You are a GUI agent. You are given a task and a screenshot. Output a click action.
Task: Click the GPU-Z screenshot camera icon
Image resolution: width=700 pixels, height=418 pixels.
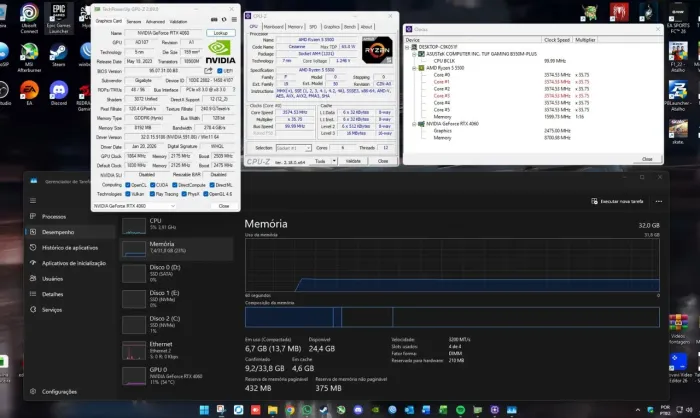point(214,20)
